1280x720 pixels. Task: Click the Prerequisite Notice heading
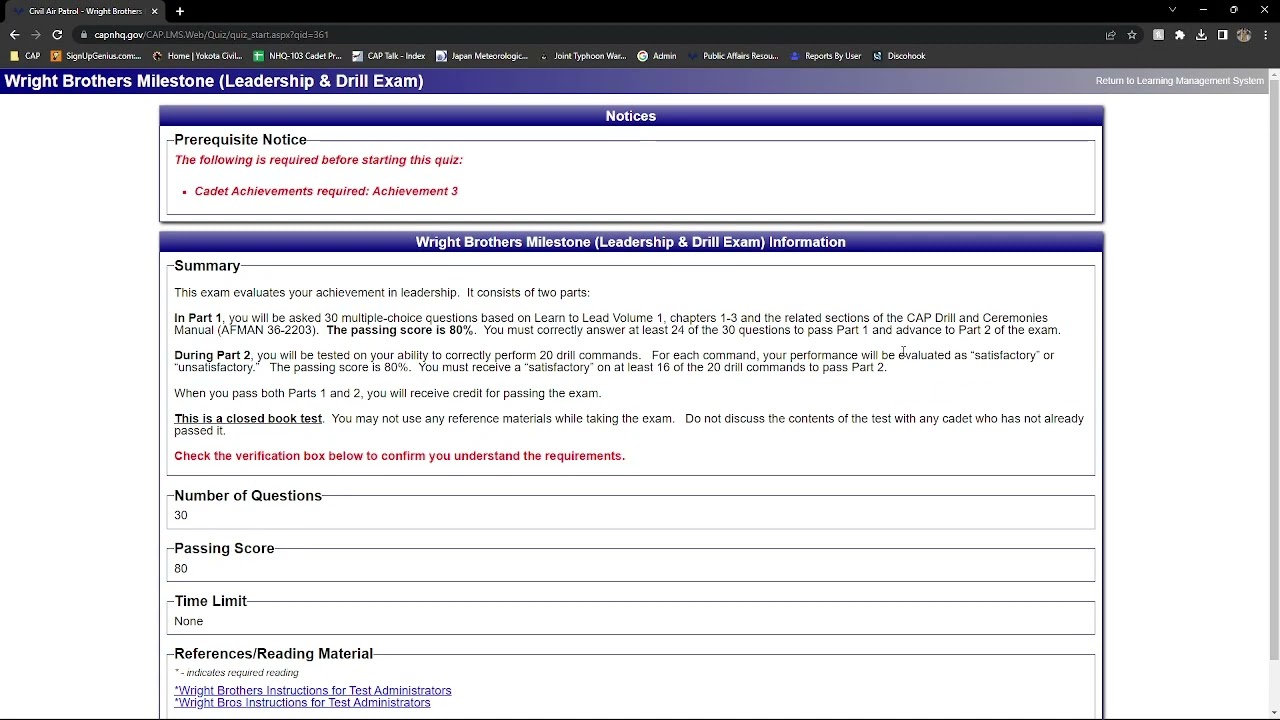[x=240, y=140]
